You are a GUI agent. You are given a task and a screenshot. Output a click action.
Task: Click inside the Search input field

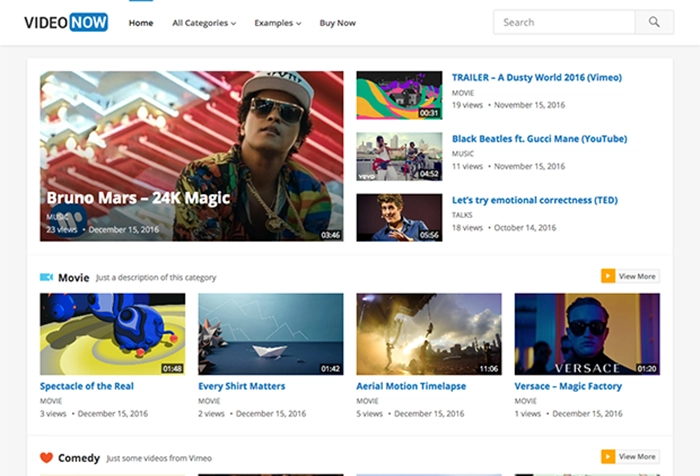[x=564, y=22]
